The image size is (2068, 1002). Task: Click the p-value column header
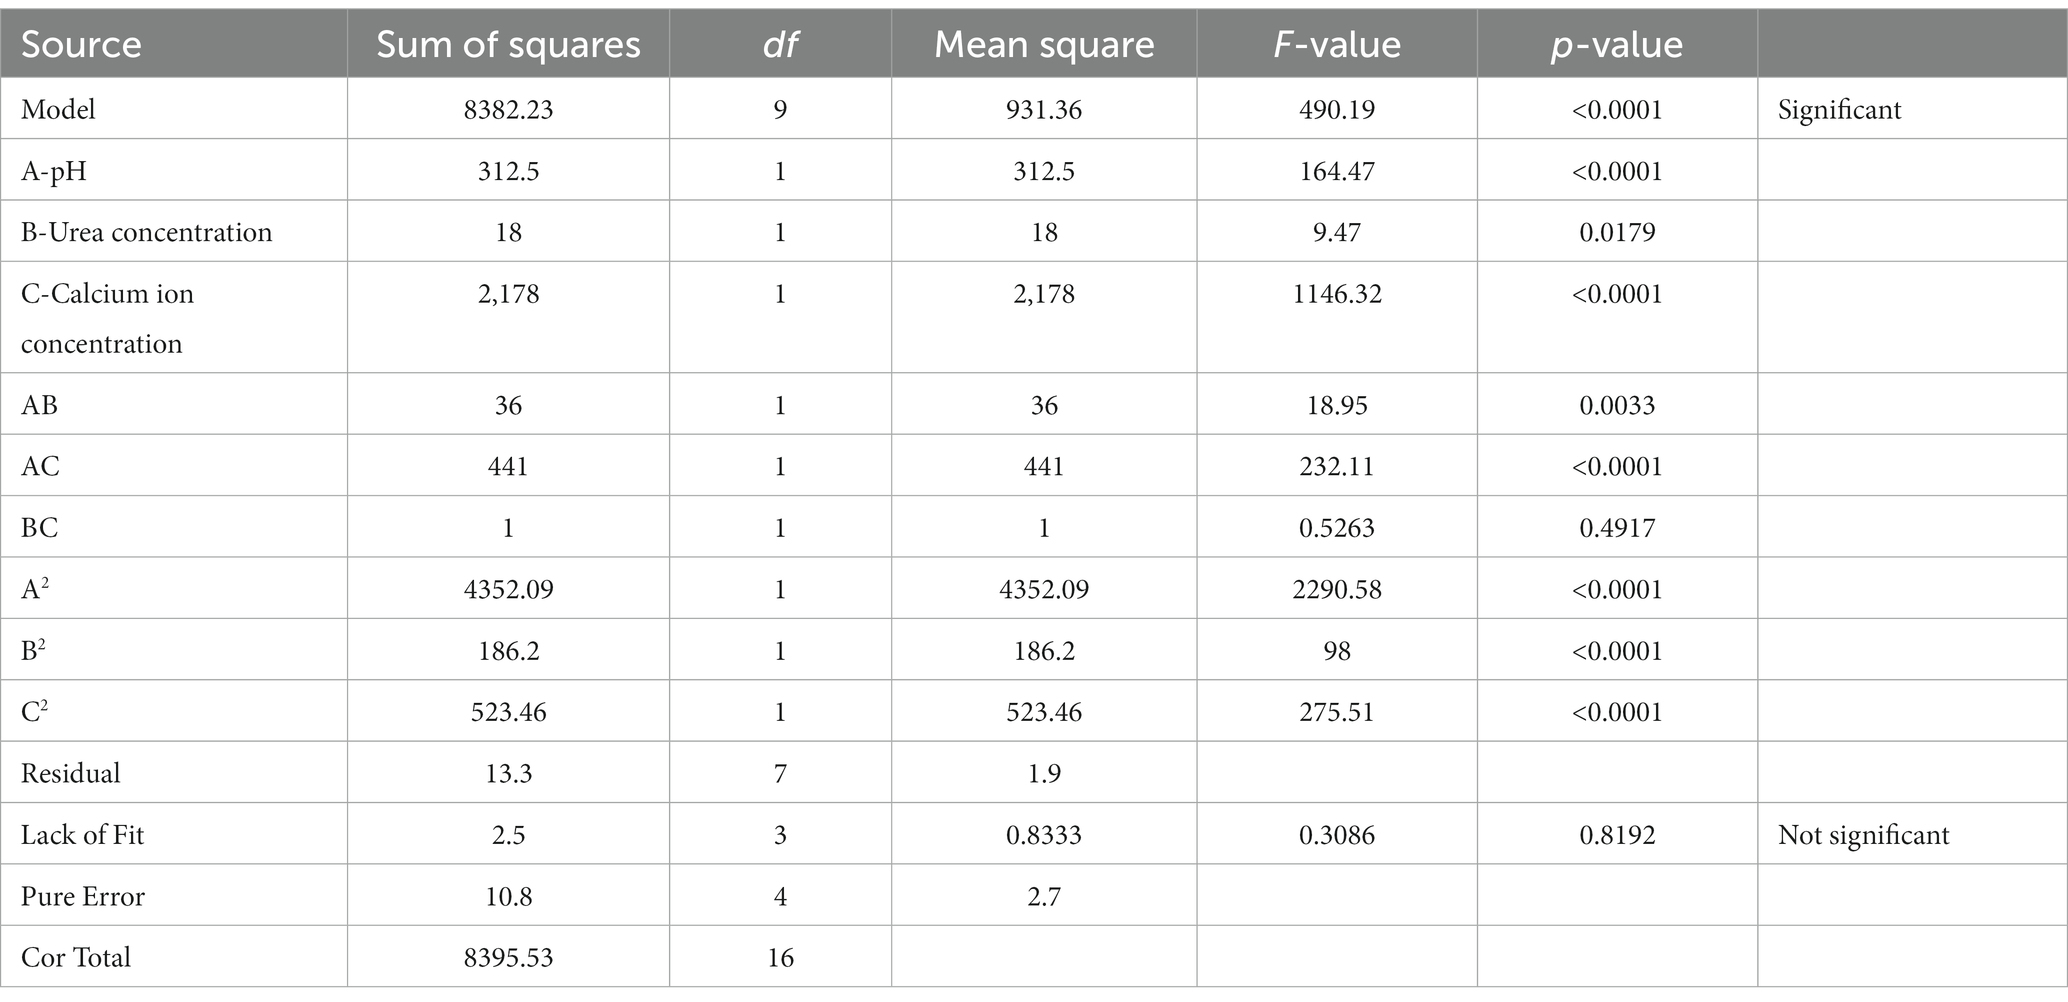1617,45
